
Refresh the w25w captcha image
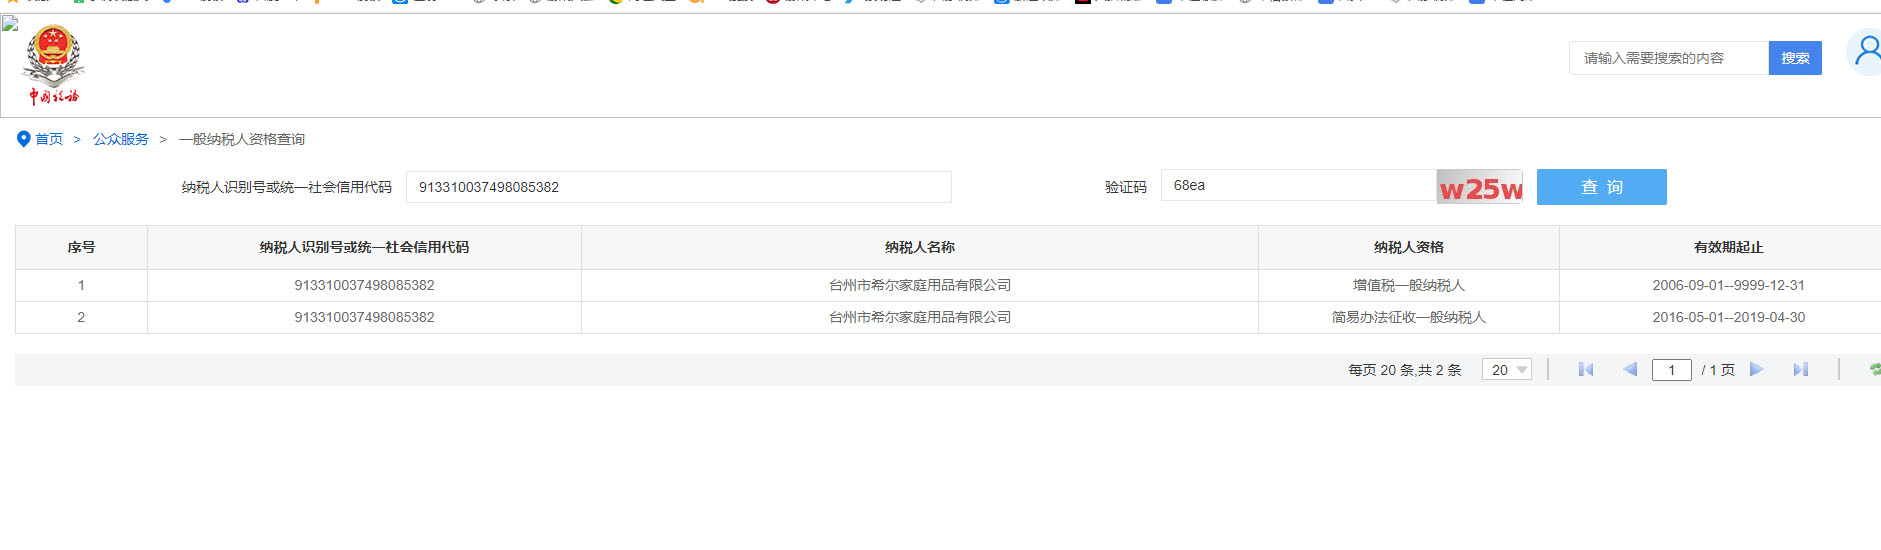(x=1479, y=187)
